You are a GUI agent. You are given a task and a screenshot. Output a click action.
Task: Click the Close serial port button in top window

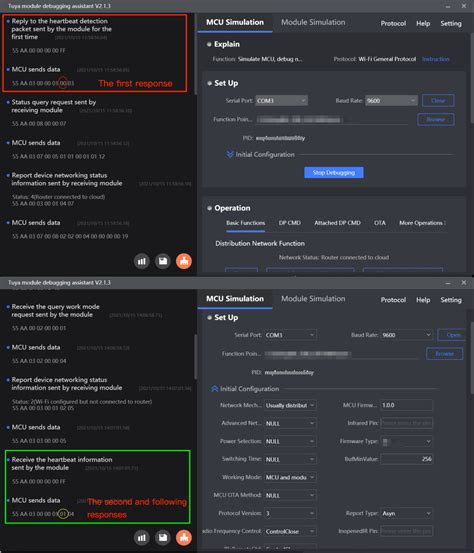[x=438, y=101]
